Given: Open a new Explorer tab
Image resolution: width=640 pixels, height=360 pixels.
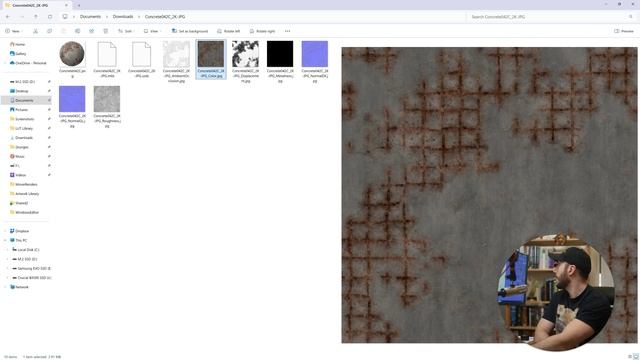Looking at the screenshot, I should tap(79, 5).
